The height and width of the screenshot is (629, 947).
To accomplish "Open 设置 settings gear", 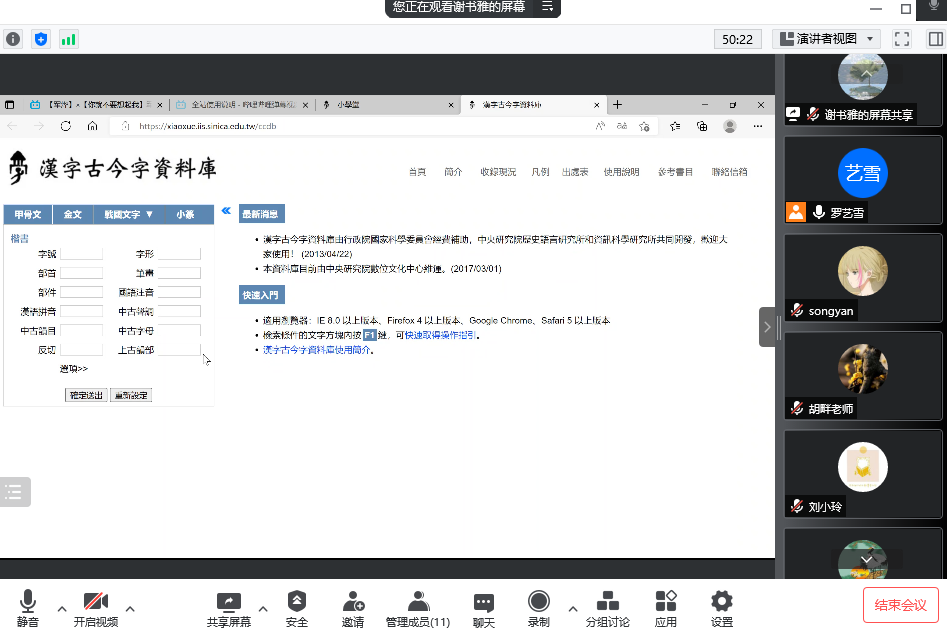I will [x=721, y=603].
